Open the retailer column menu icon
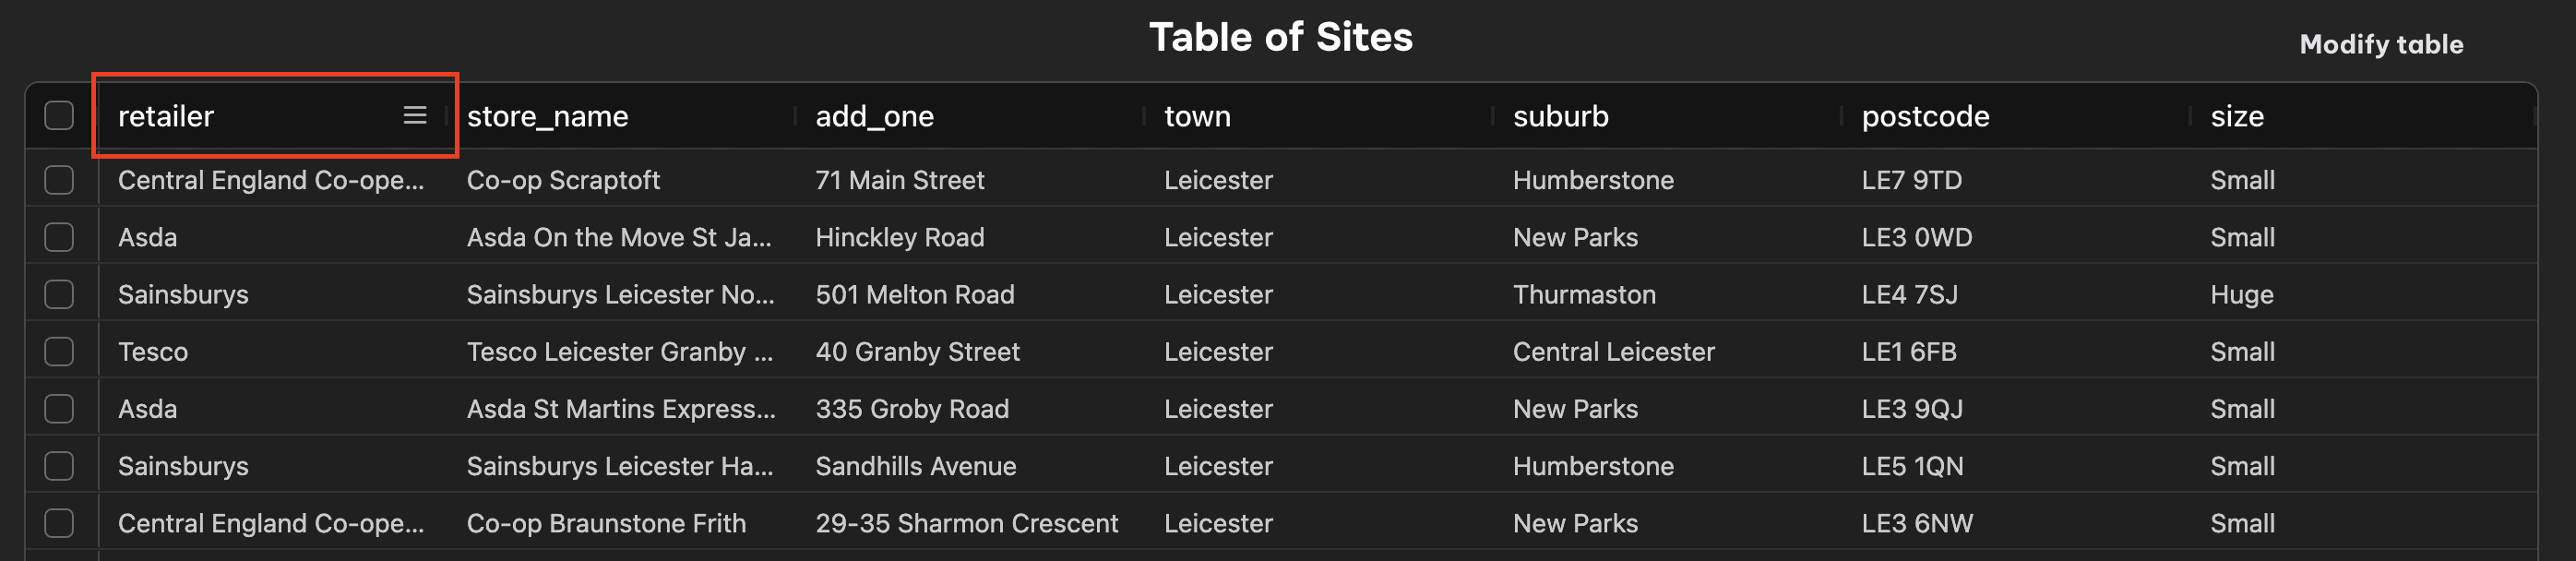 415,116
